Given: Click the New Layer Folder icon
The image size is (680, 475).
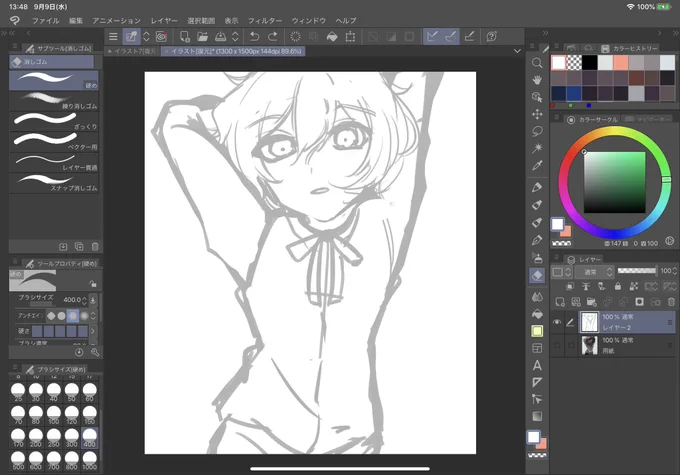Looking at the screenshot, I should (x=591, y=302).
